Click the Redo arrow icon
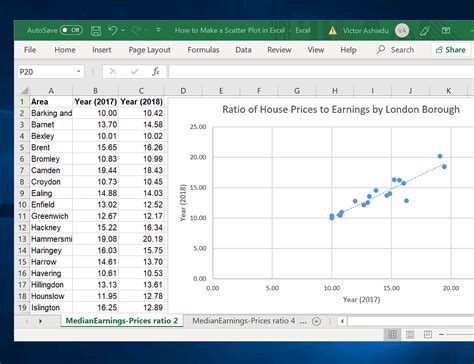 click(136, 30)
